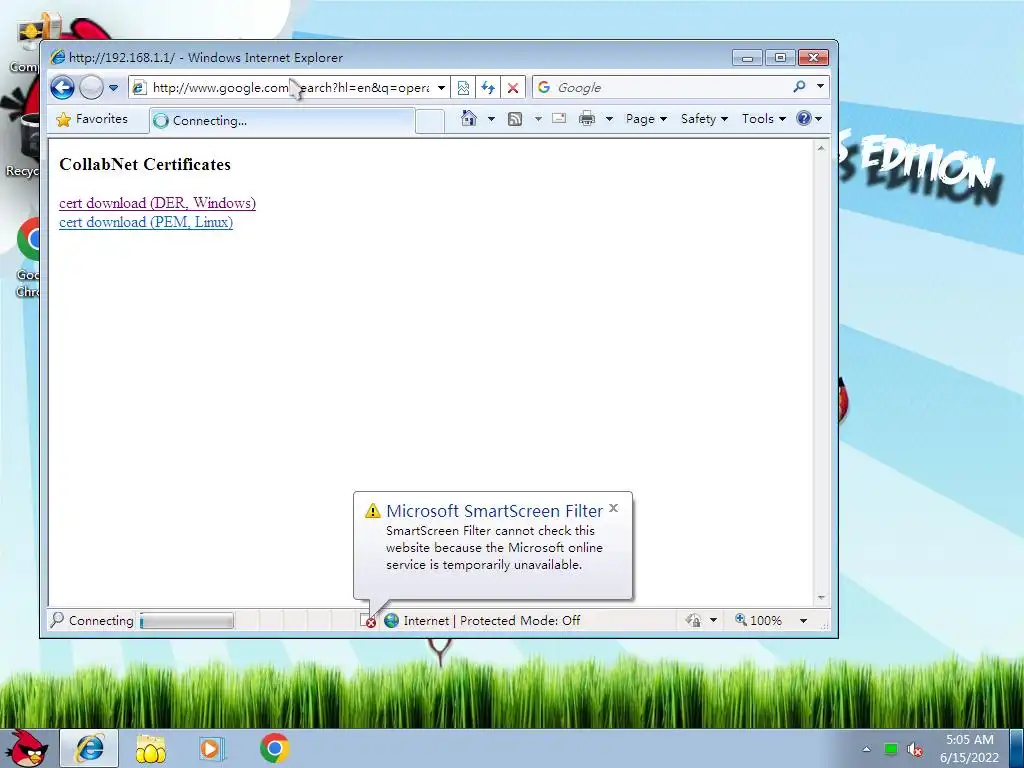Image resolution: width=1024 pixels, height=768 pixels.
Task: Open the Page menu
Action: (646, 119)
